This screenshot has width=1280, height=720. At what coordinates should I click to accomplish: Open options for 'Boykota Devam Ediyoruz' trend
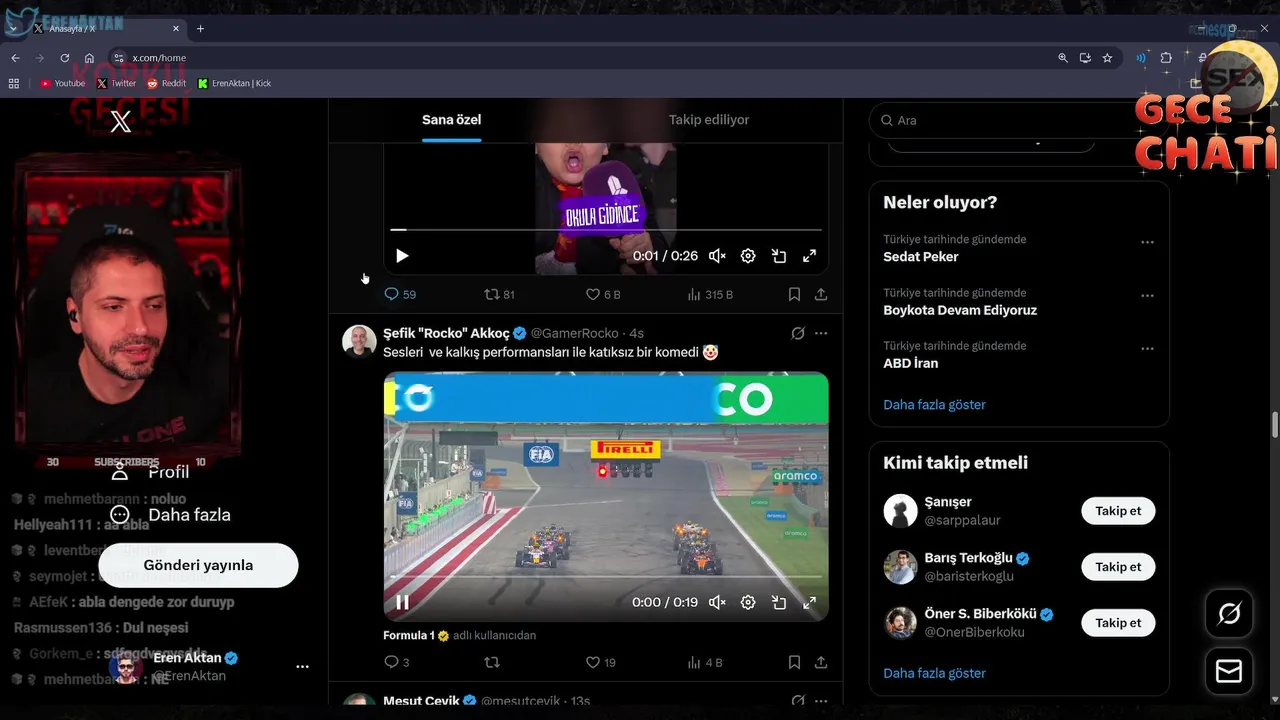pos(1147,296)
